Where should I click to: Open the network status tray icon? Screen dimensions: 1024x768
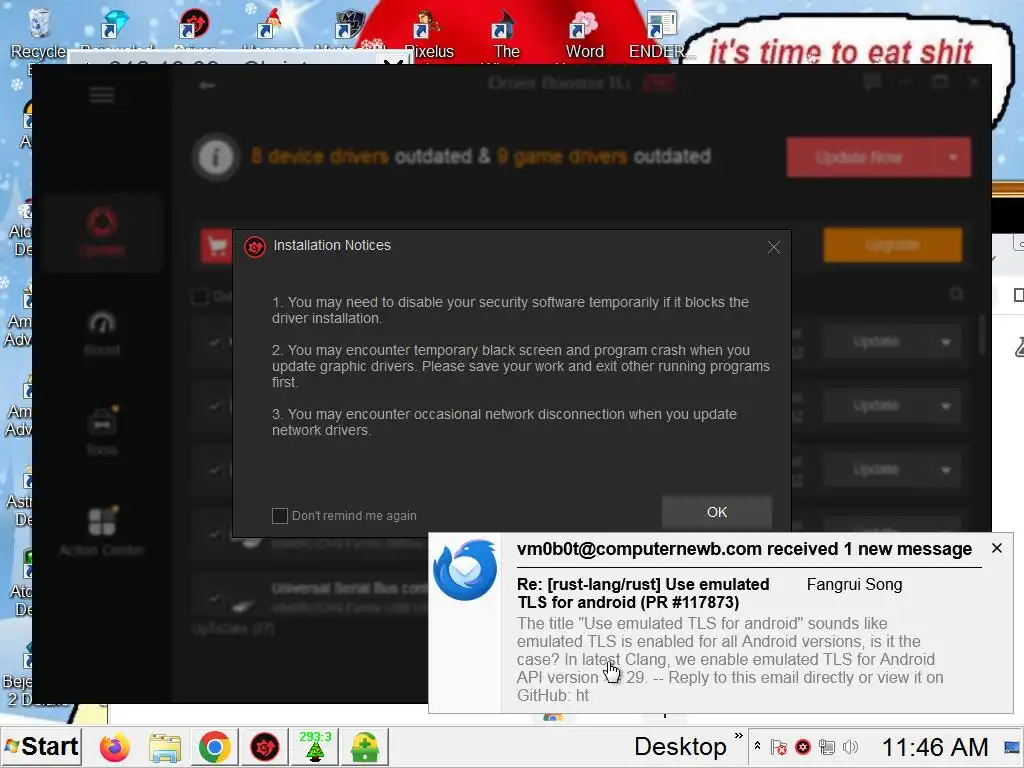827,746
